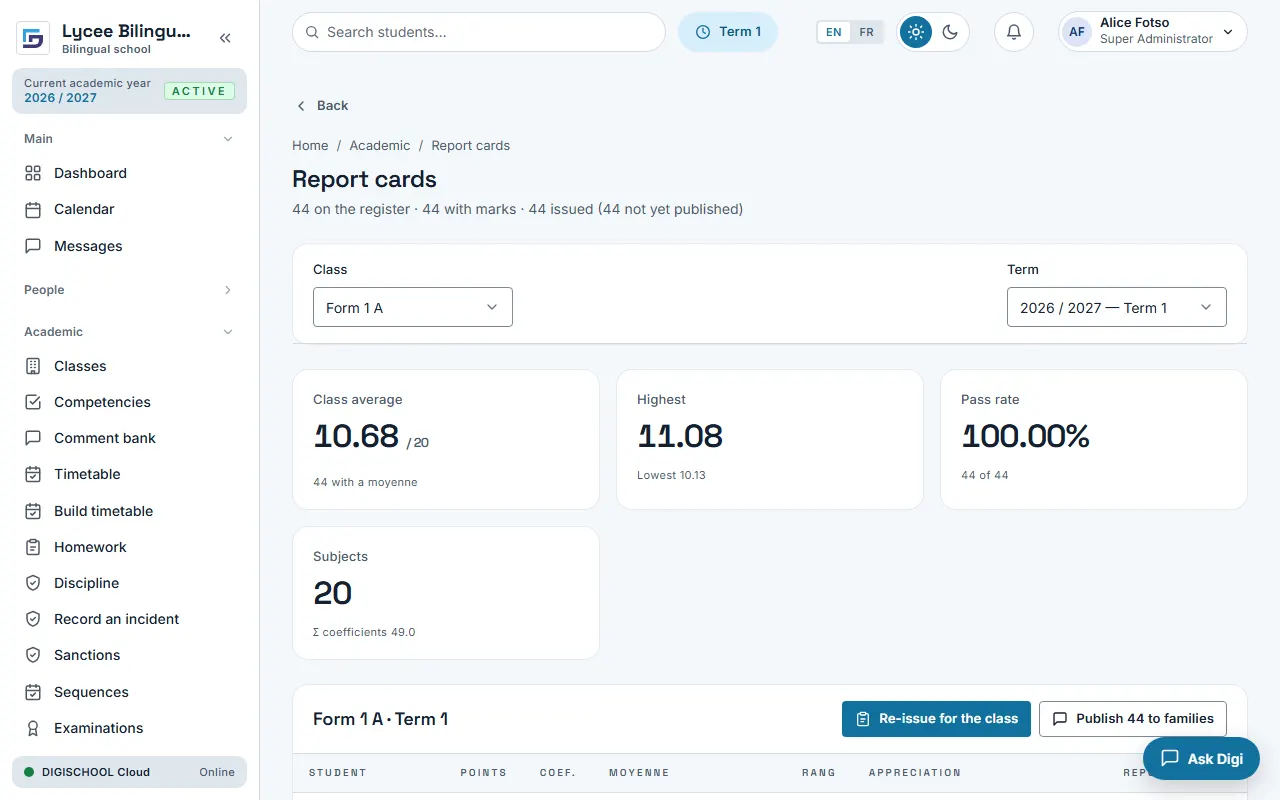
Task: Collapse the Academic sidebar section
Action: pos(129,332)
